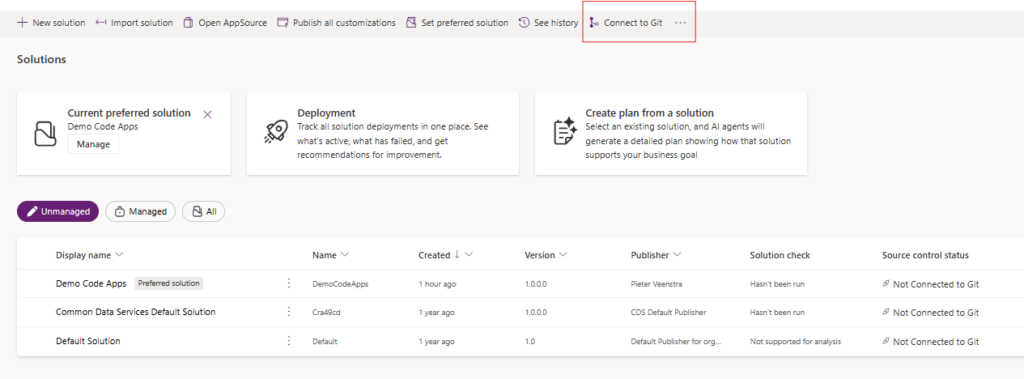Click Git status icon in DemoCodeApps row
The image size is (1024, 379).
pyautogui.click(x=886, y=284)
